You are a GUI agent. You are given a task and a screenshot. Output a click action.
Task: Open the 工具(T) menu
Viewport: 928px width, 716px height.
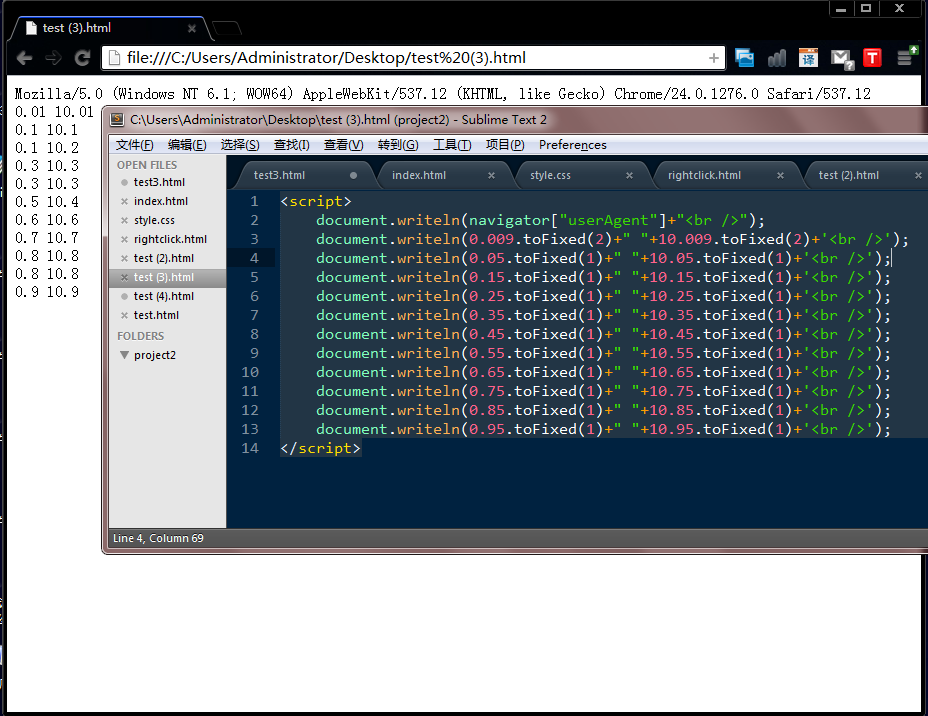[x=452, y=145]
